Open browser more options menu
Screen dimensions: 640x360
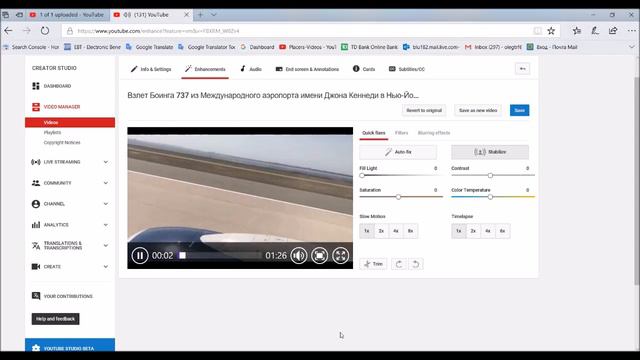pos(631,31)
